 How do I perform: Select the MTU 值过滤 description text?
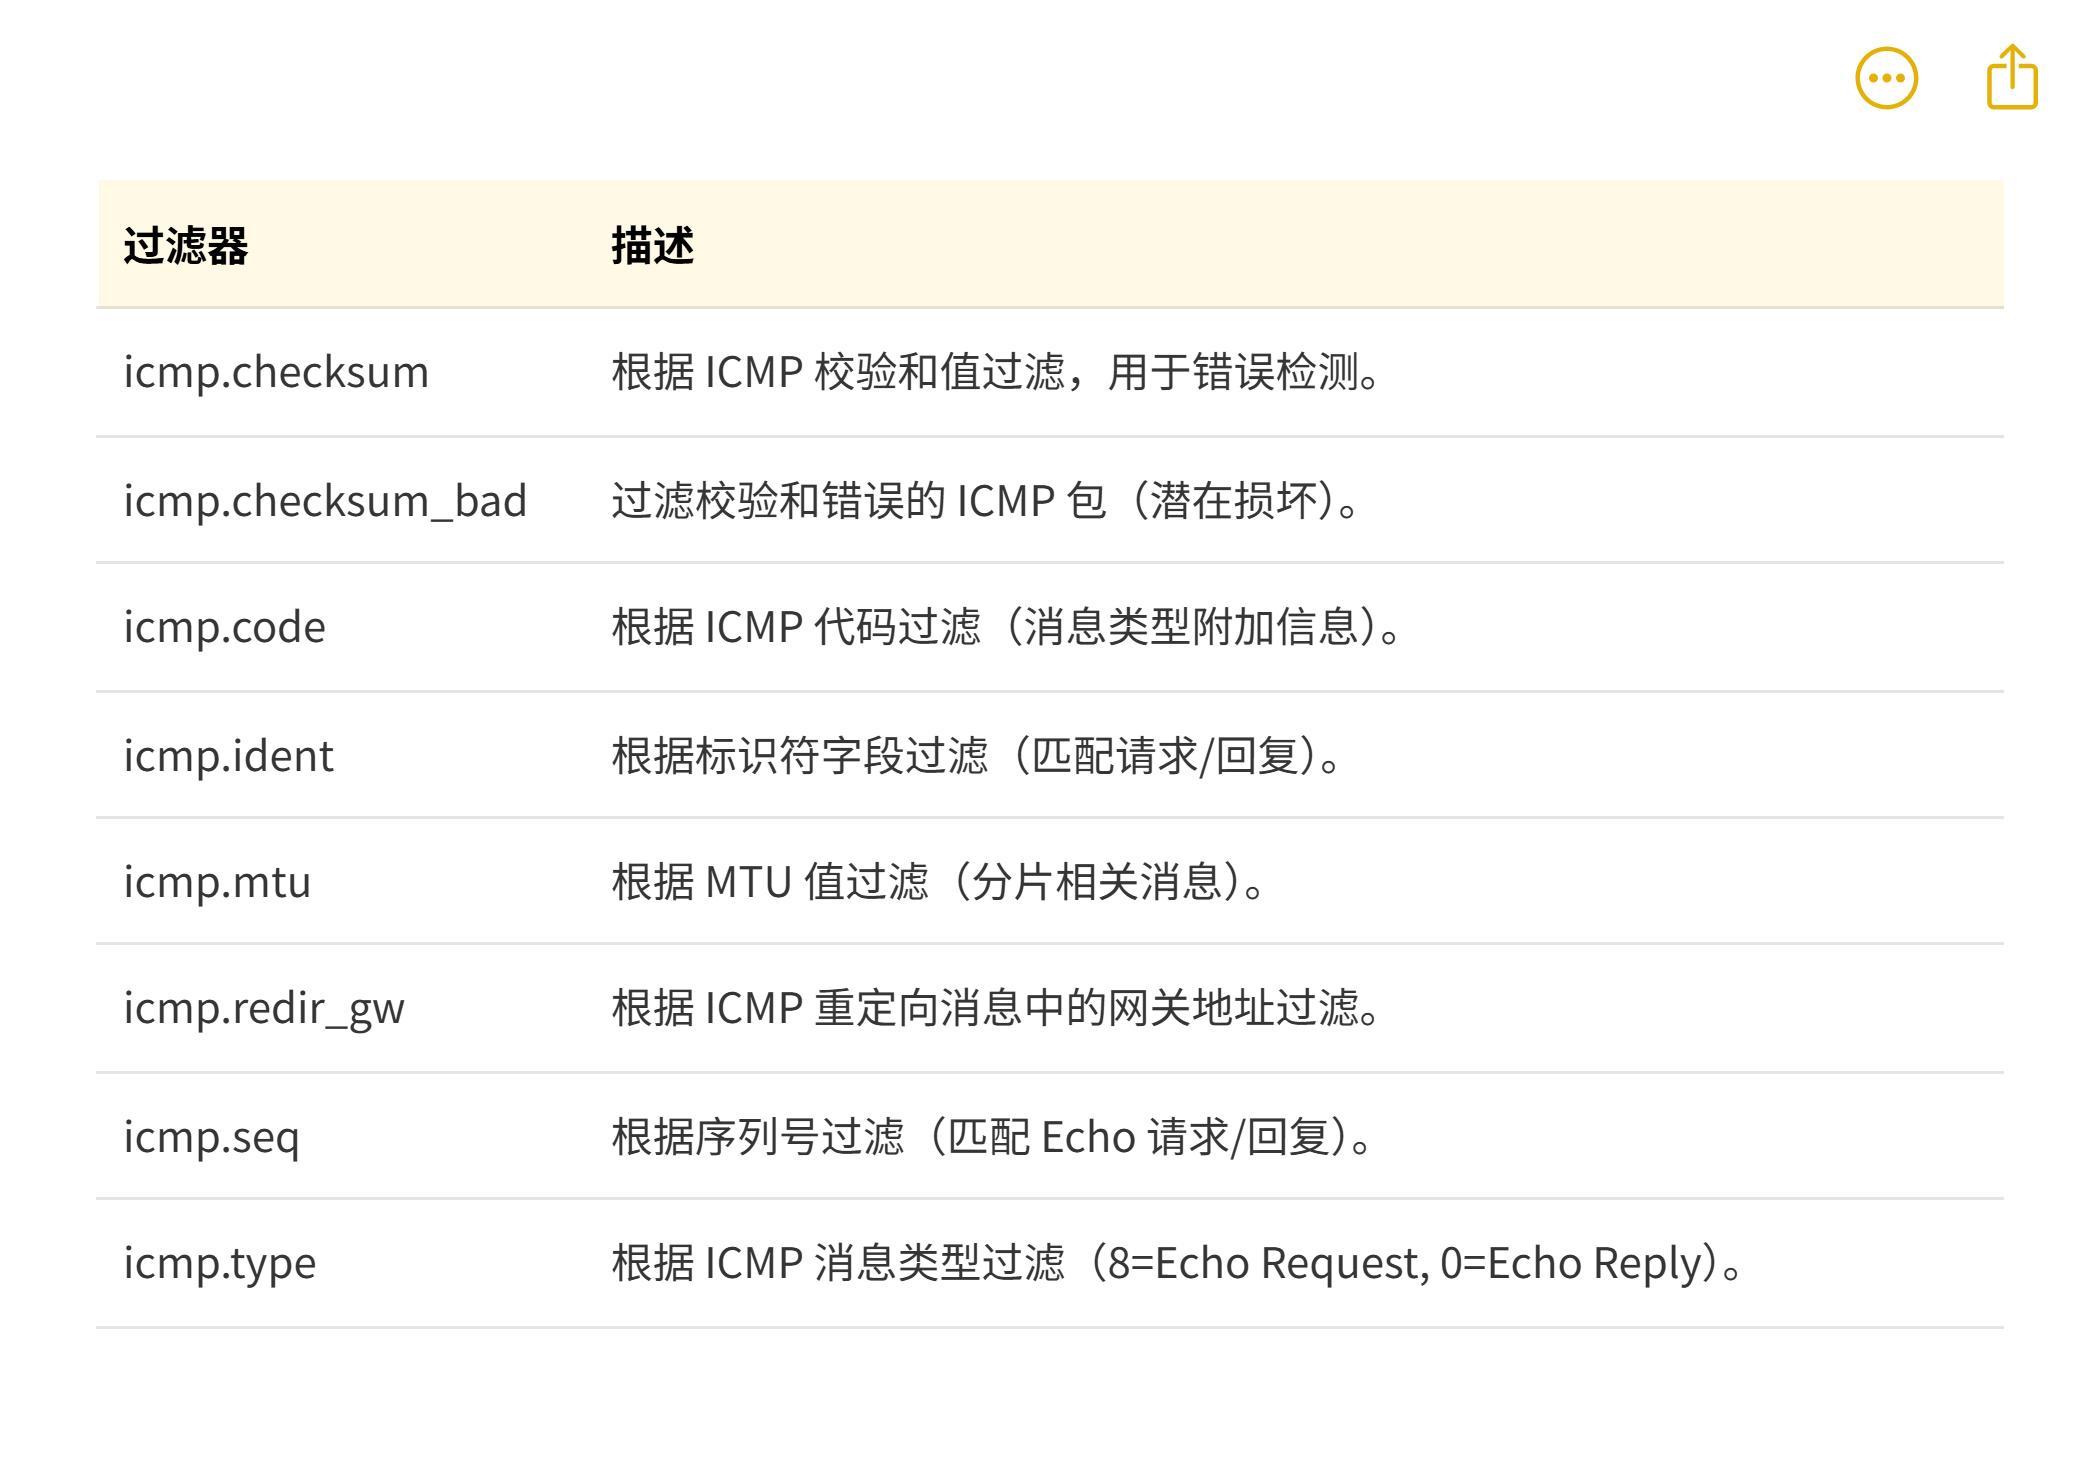coord(938,882)
